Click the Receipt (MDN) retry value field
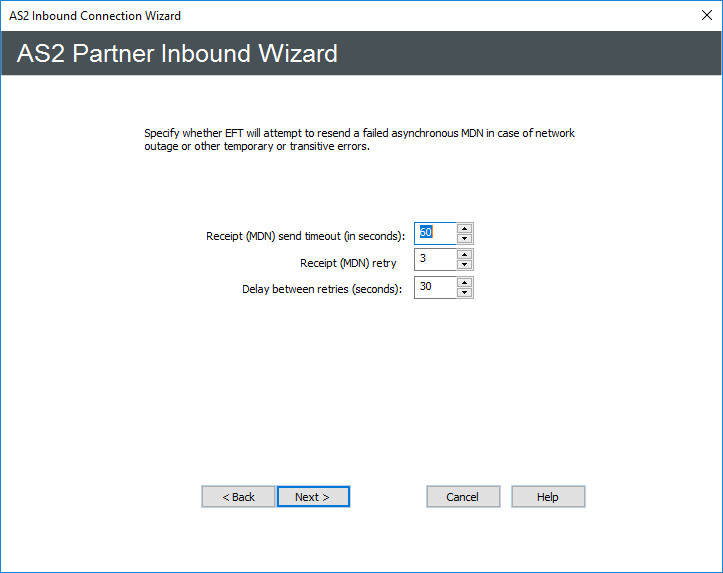The image size is (723, 573). click(435, 260)
